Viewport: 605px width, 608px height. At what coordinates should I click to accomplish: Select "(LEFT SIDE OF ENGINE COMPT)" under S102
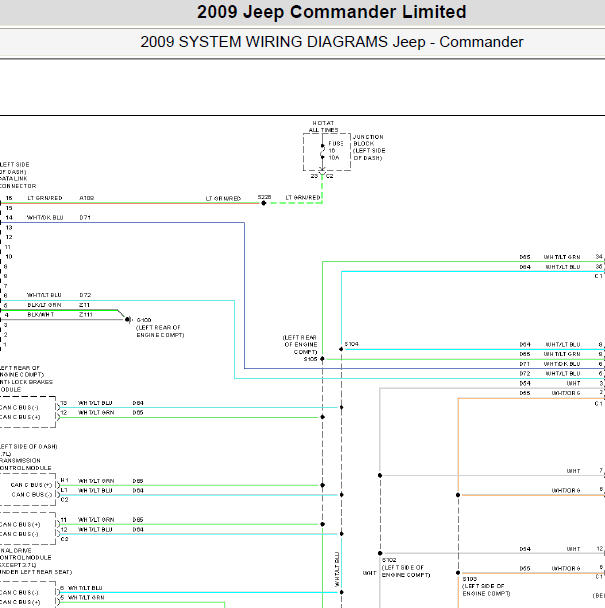click(406, 571)
